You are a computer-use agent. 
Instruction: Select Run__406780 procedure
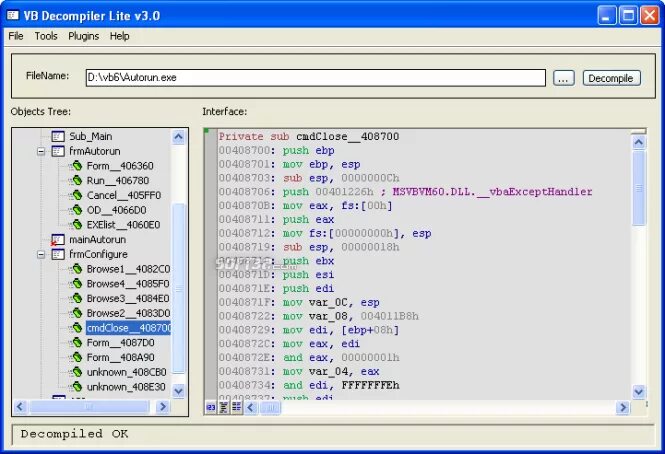click(x=118, y=180)
